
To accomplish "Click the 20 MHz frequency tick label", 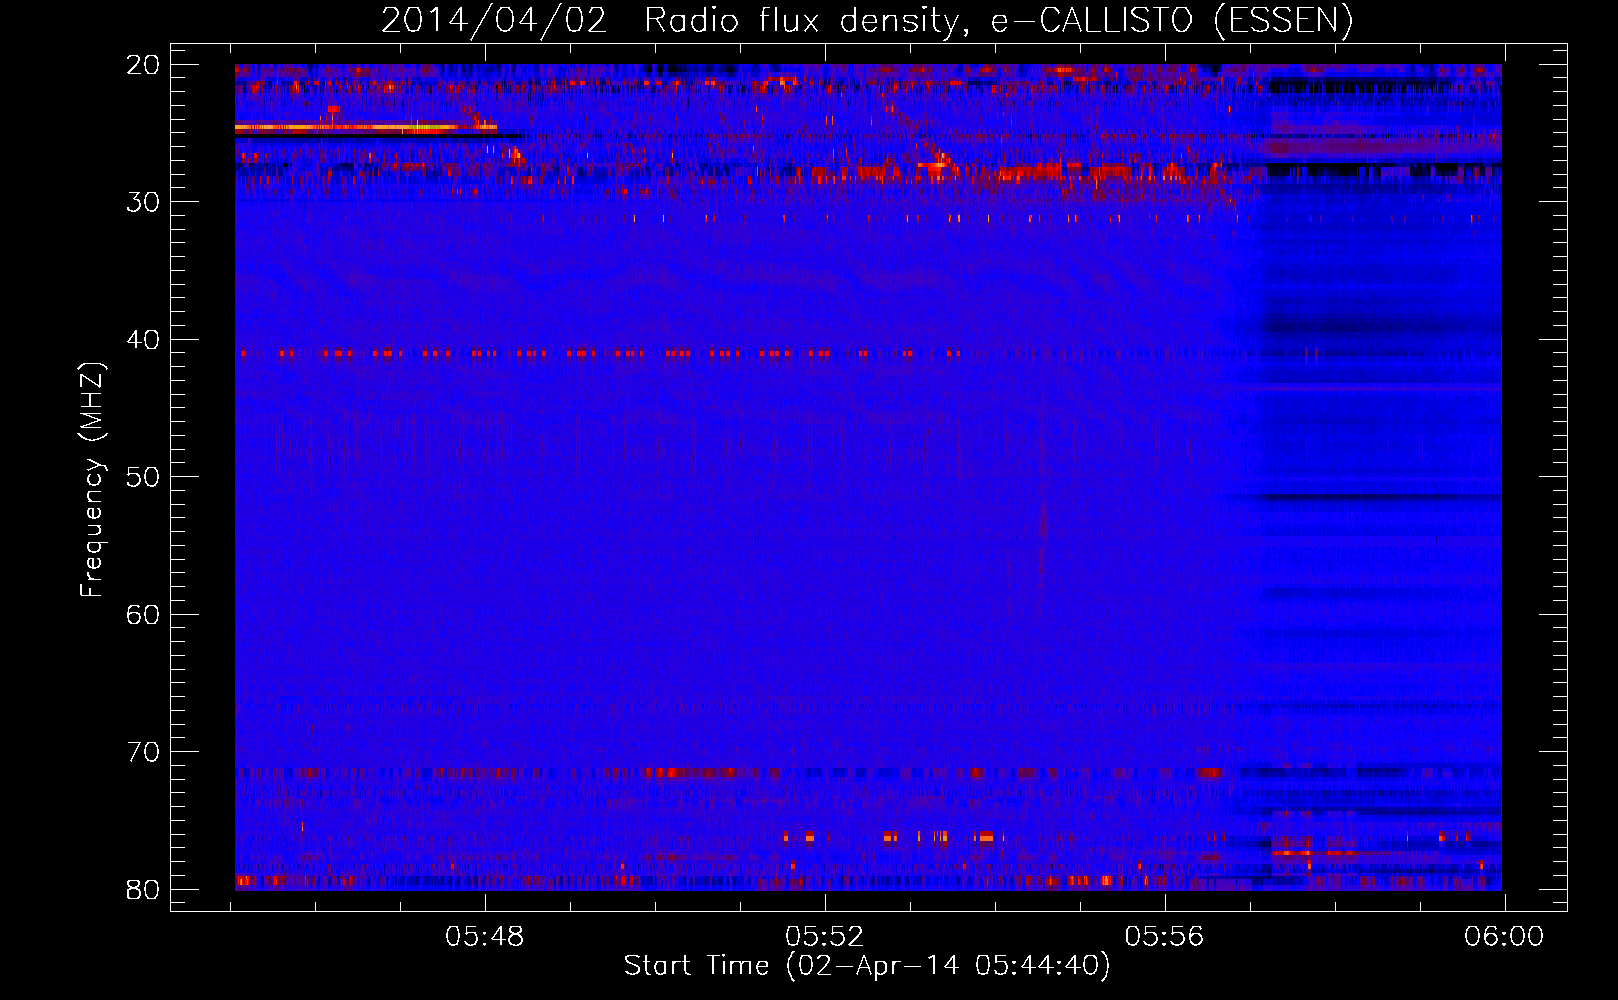I will [144, 65].
